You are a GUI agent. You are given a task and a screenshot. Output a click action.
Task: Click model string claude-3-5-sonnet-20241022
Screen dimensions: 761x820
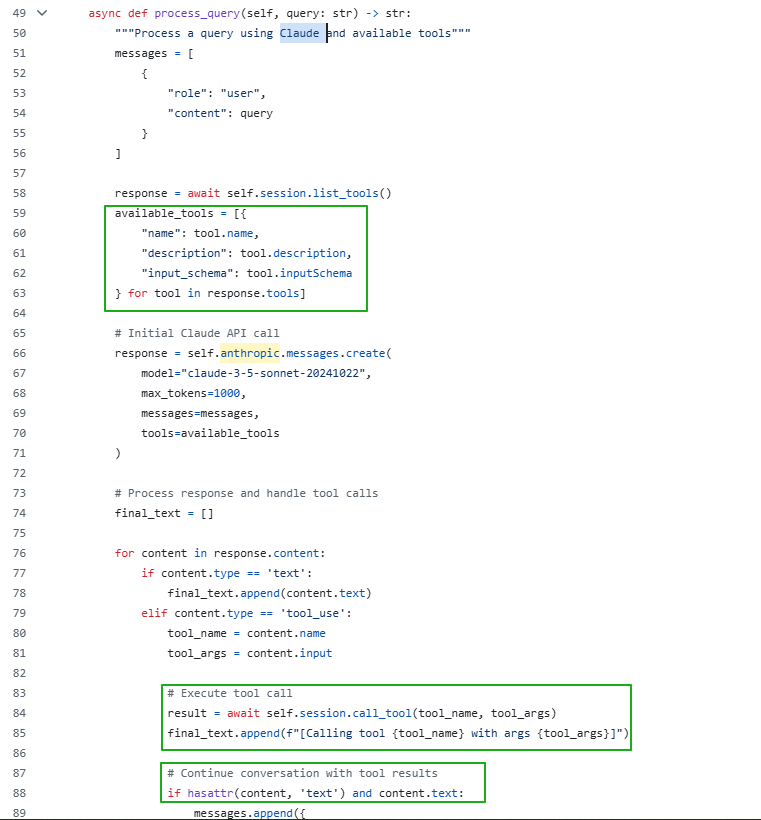273,373
